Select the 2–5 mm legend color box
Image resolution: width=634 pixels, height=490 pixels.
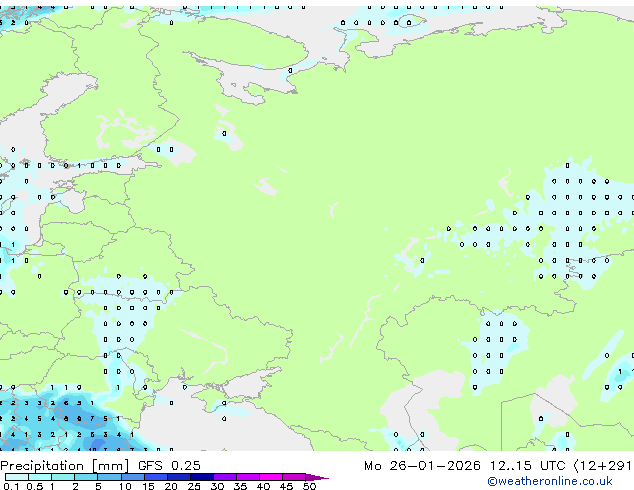coord(86,477)
